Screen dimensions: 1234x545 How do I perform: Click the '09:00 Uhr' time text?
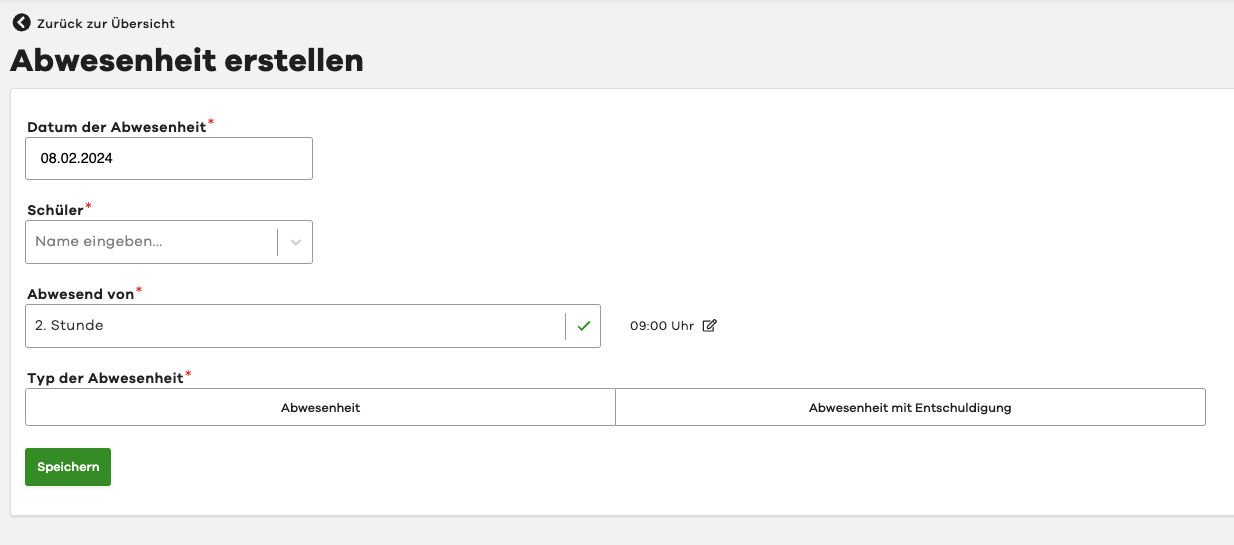(x=661, y=326)
